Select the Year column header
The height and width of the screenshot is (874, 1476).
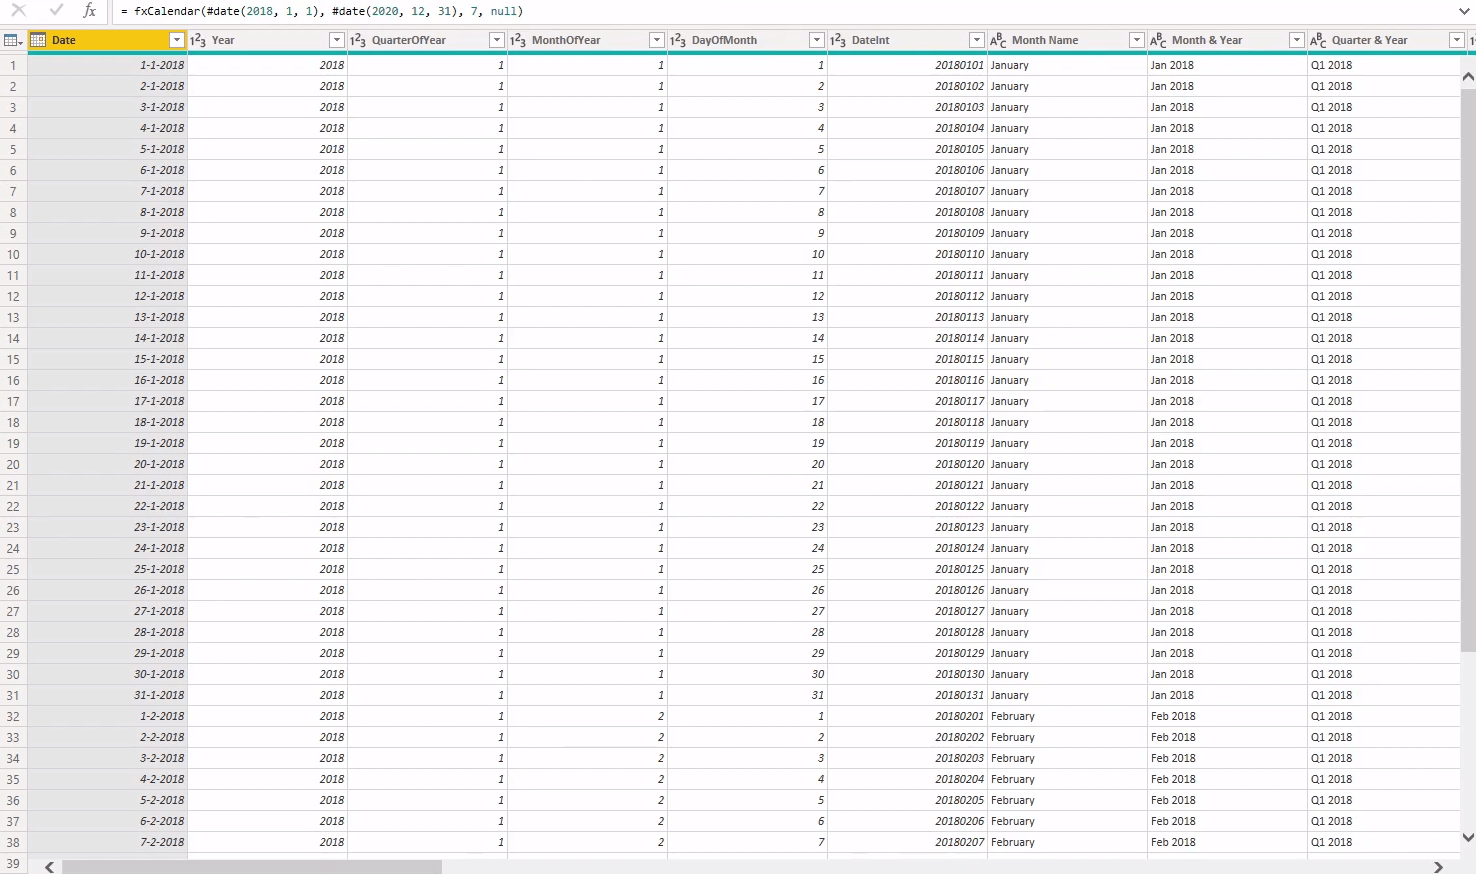coord(268,40)
